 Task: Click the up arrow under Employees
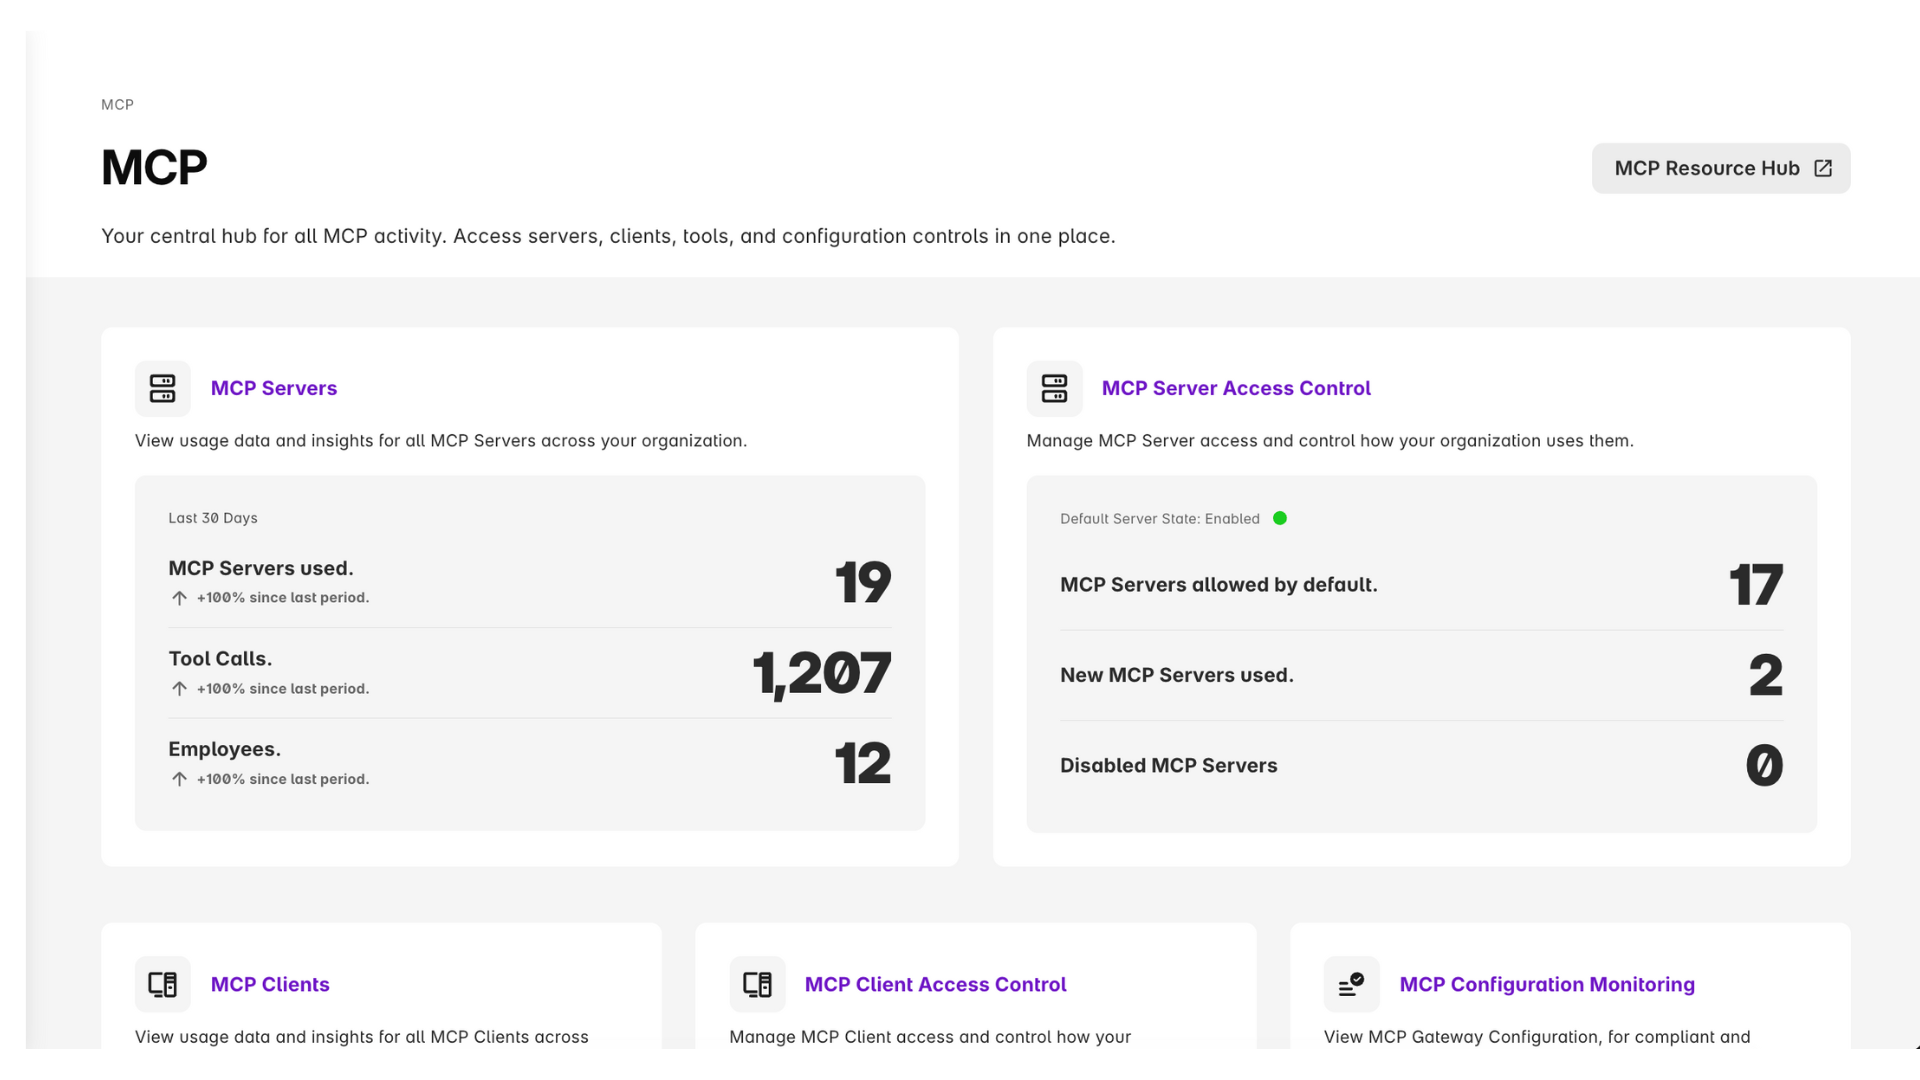click(x=179, y=779)
